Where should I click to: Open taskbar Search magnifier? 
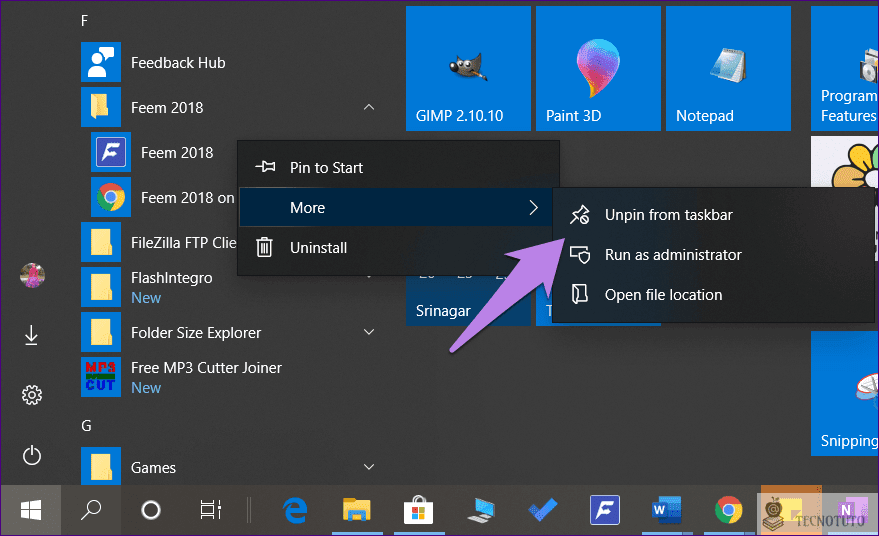click(91, 510)
